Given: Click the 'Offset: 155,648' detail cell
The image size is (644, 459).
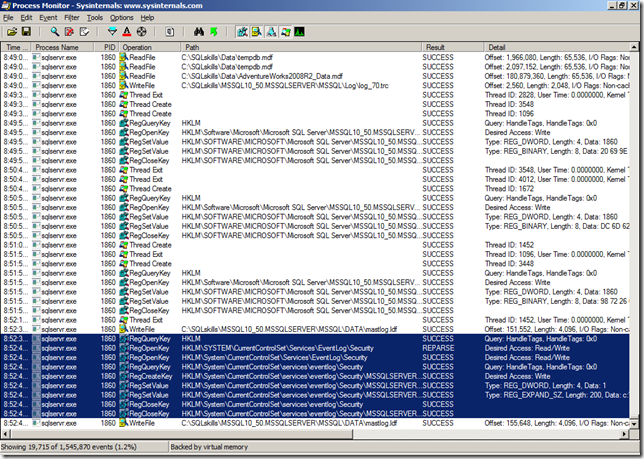Looking at the screenshot, I should coord(557,423).
